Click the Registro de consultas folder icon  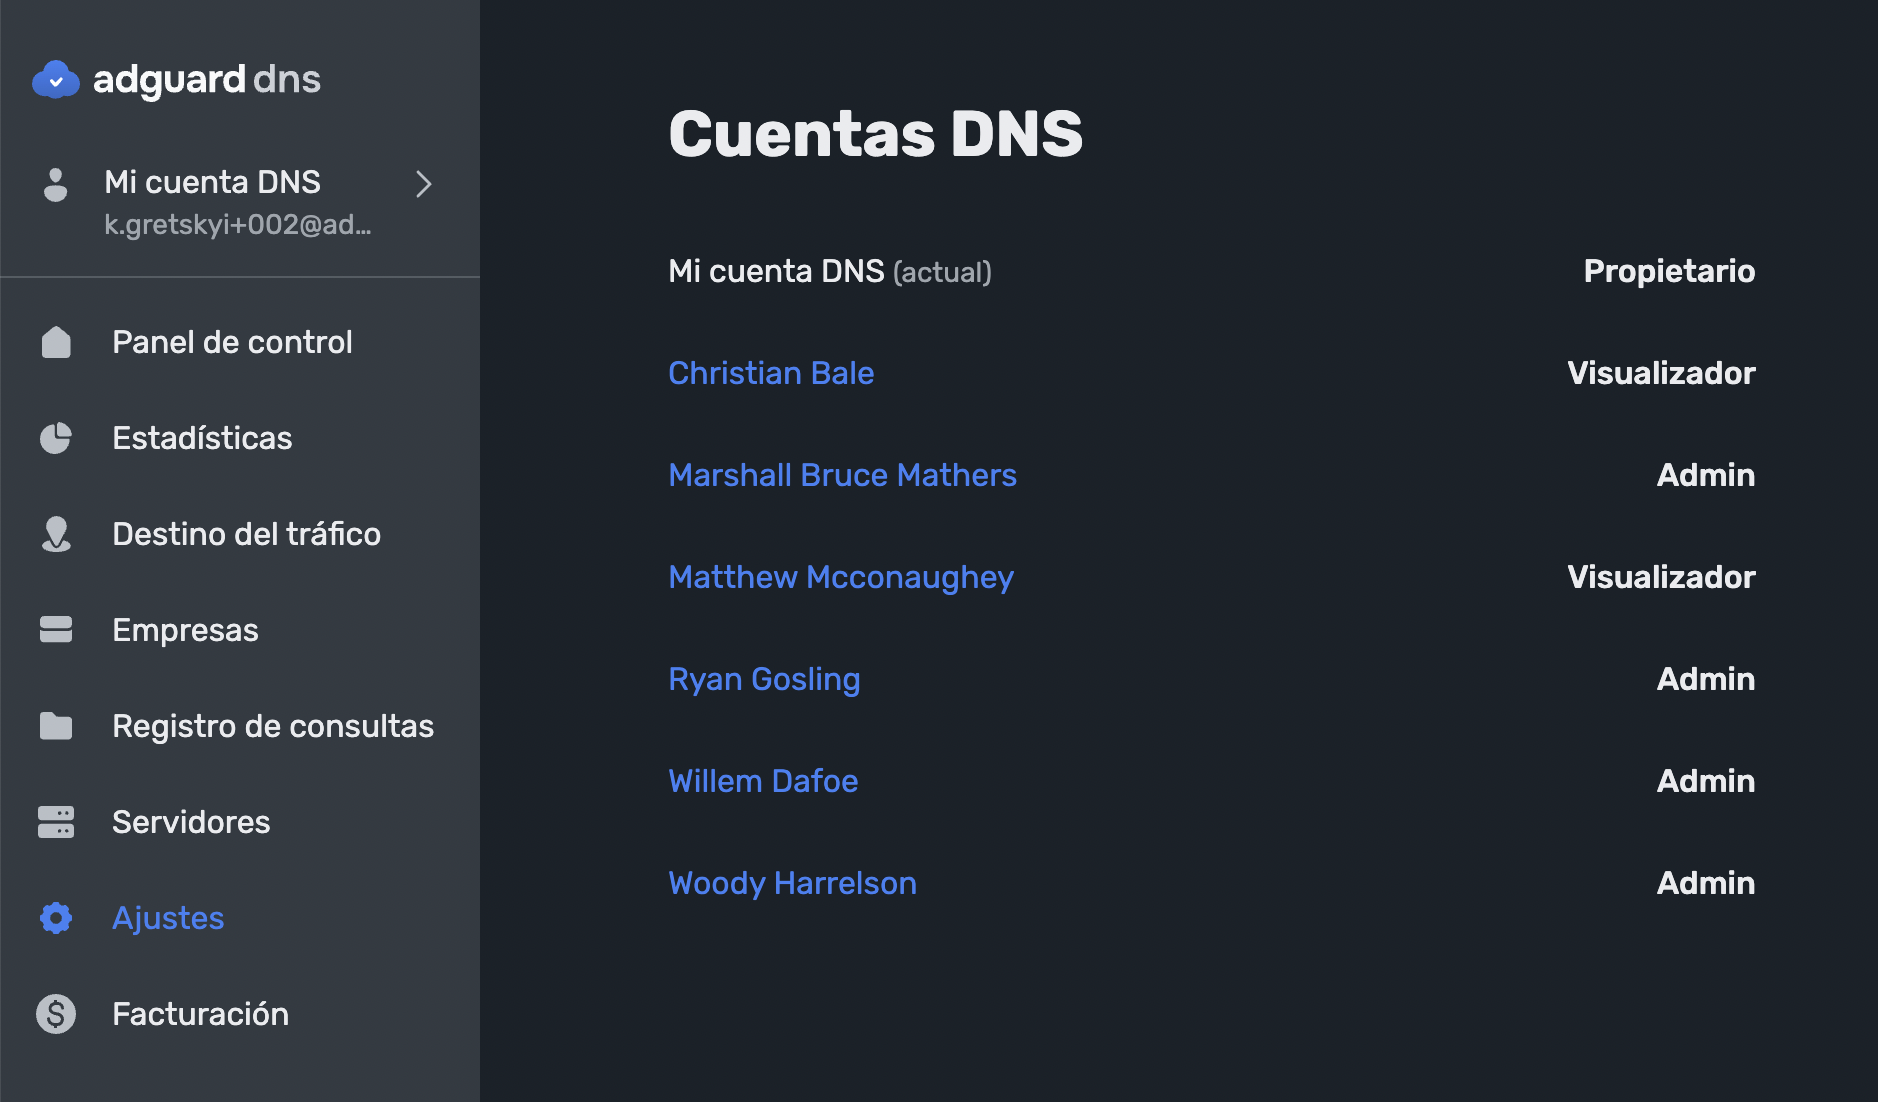click(56, 726)
